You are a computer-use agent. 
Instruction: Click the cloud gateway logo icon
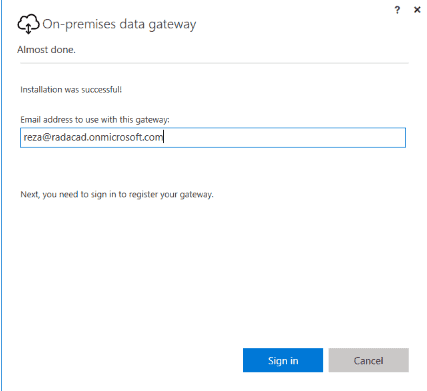pos(28,24)
